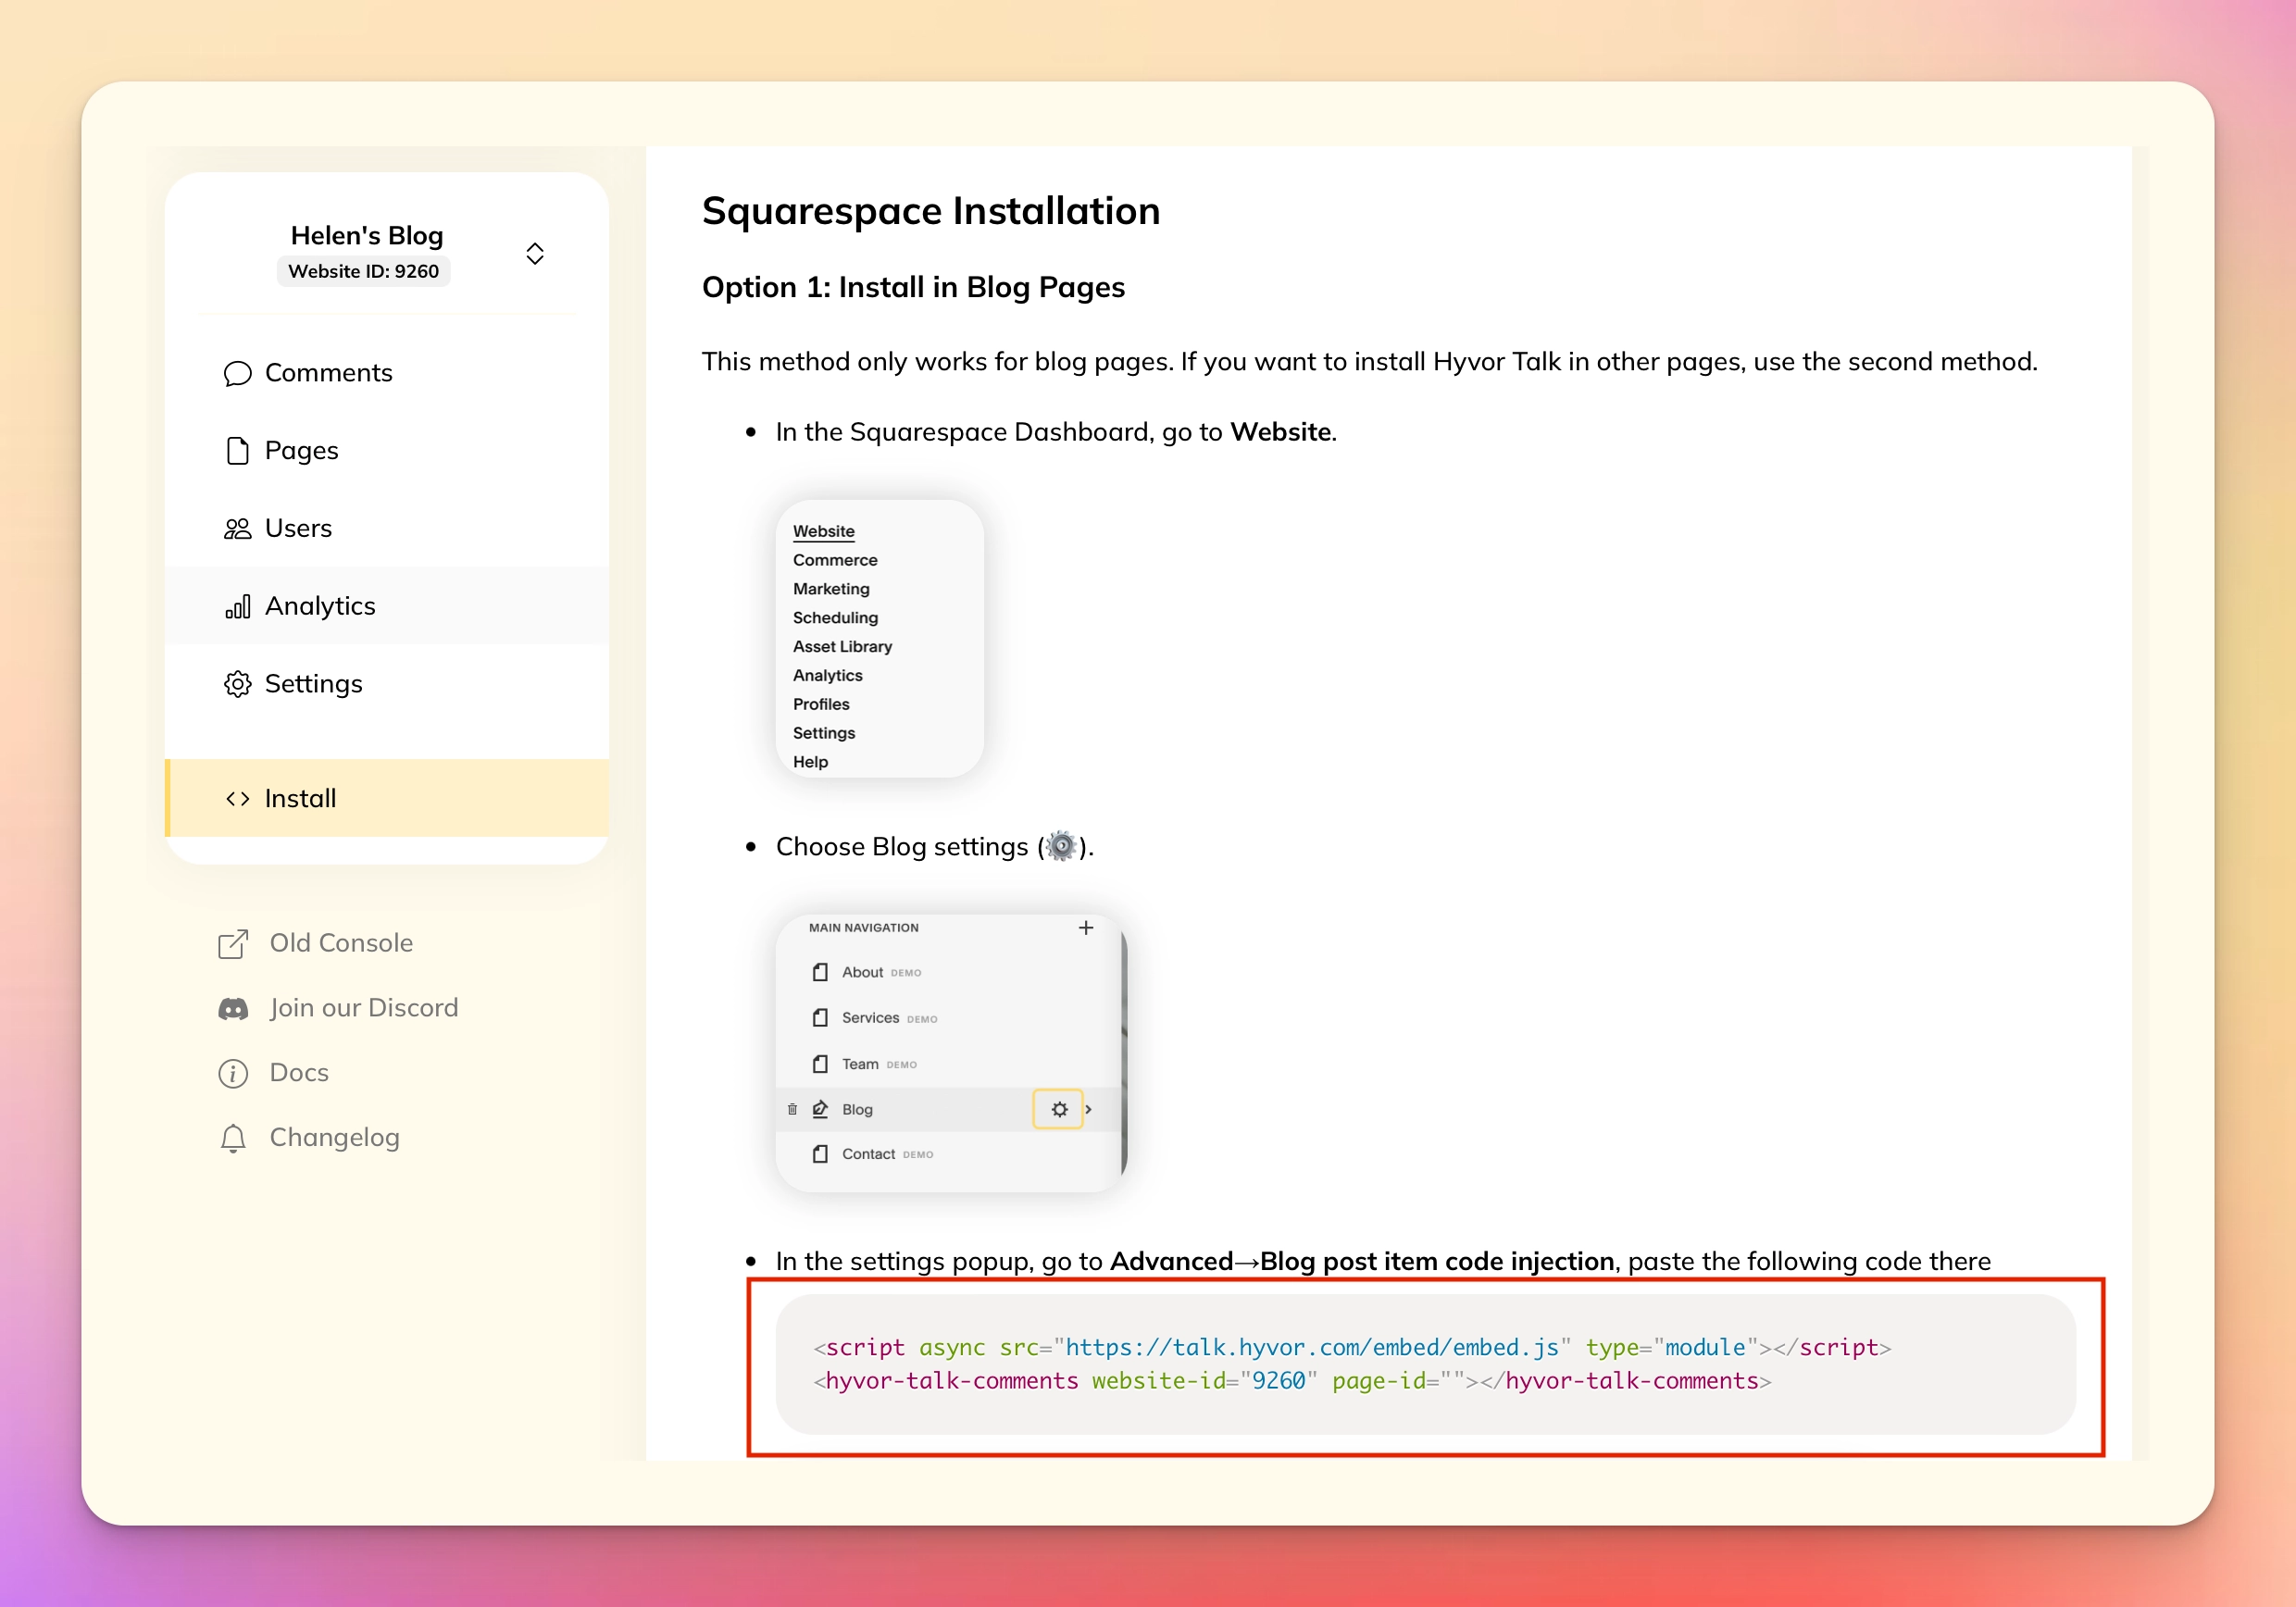Click the Comments speech bubble icon
The height and width of the screenshot is (1607, 2296).
[237, 373]
